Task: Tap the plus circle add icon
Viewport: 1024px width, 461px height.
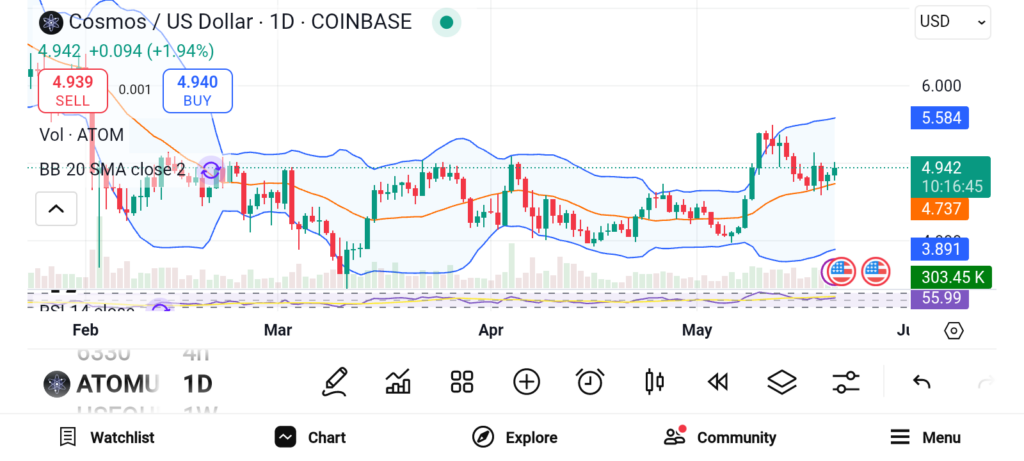Action: click(x=526, y=382)
